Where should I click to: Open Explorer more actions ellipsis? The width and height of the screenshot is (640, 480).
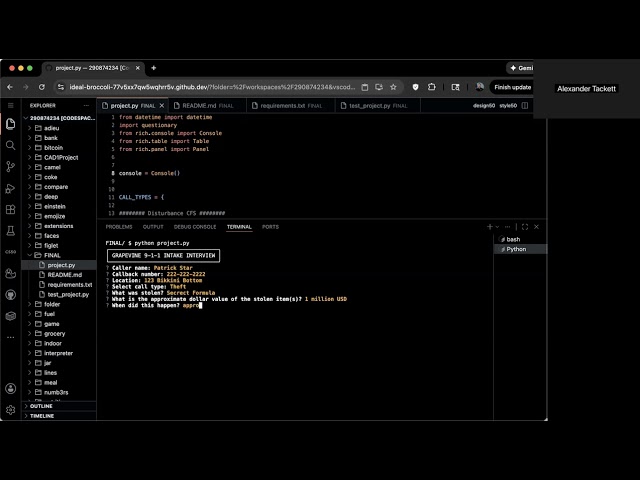(x=86, y=105)
